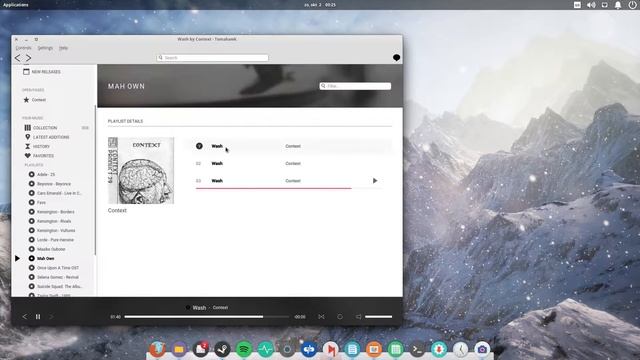Click the Context label under the album cover
Screen dimensions: 640x360
pos(117,211)
